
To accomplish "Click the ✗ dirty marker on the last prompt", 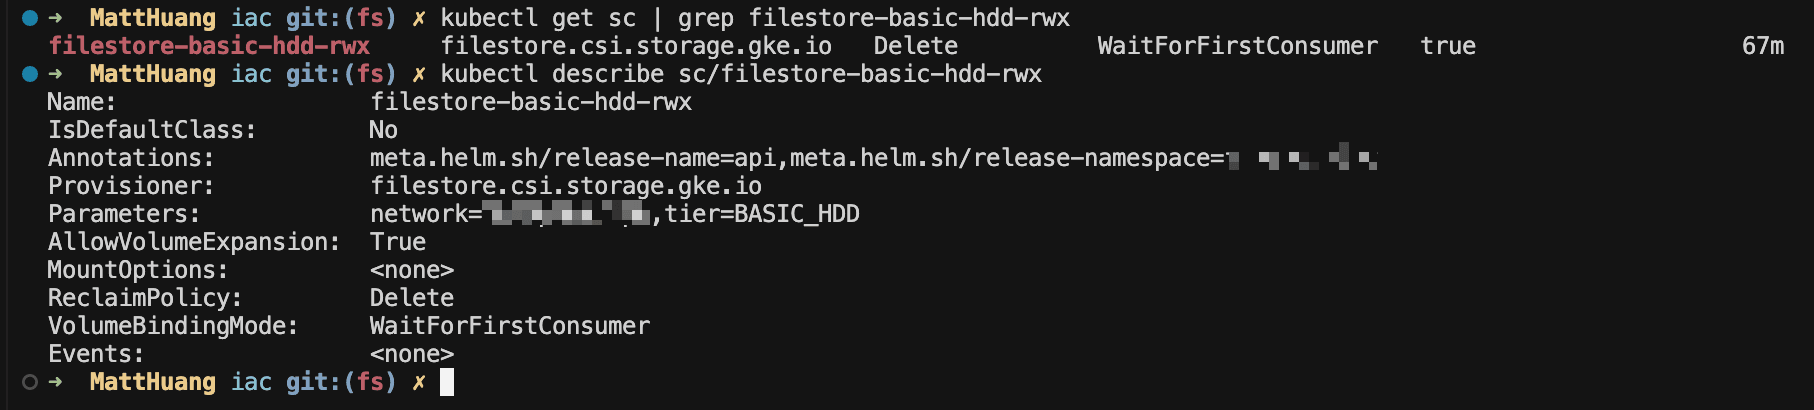I will click(x=419, y=381).
